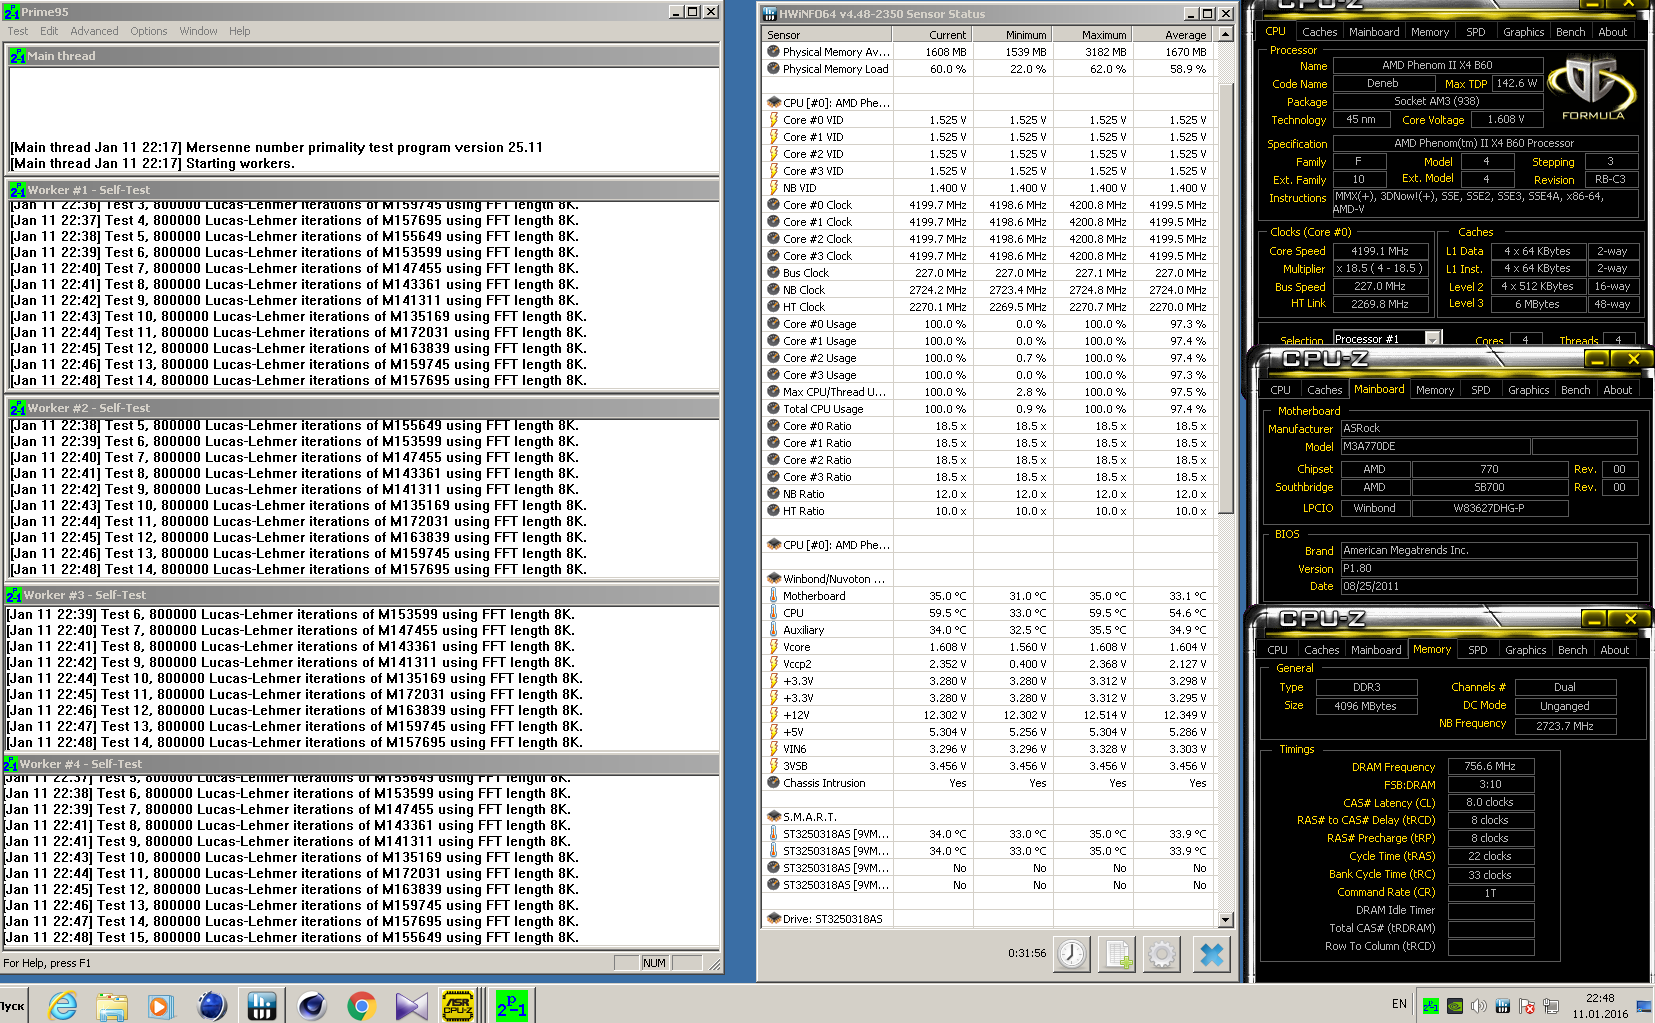Viewport: 1655px width, 1023px height.
Task: Switch to the green Prime95 taskbar button
Action: click(512, 1005)
